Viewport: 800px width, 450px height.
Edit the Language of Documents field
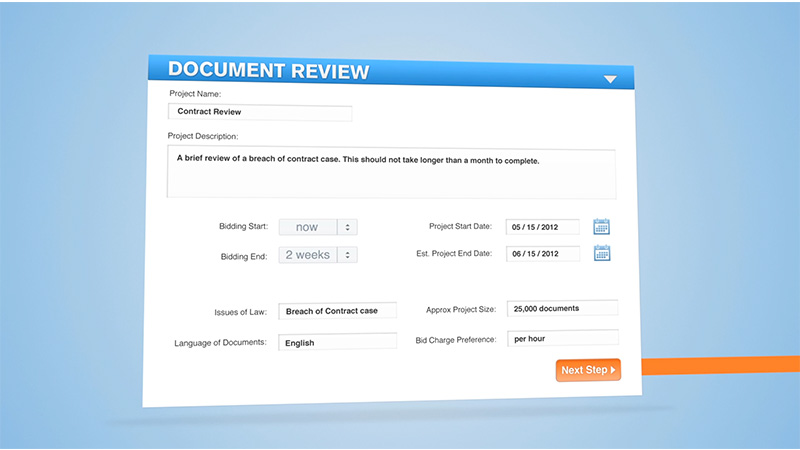tap(337, 342)
